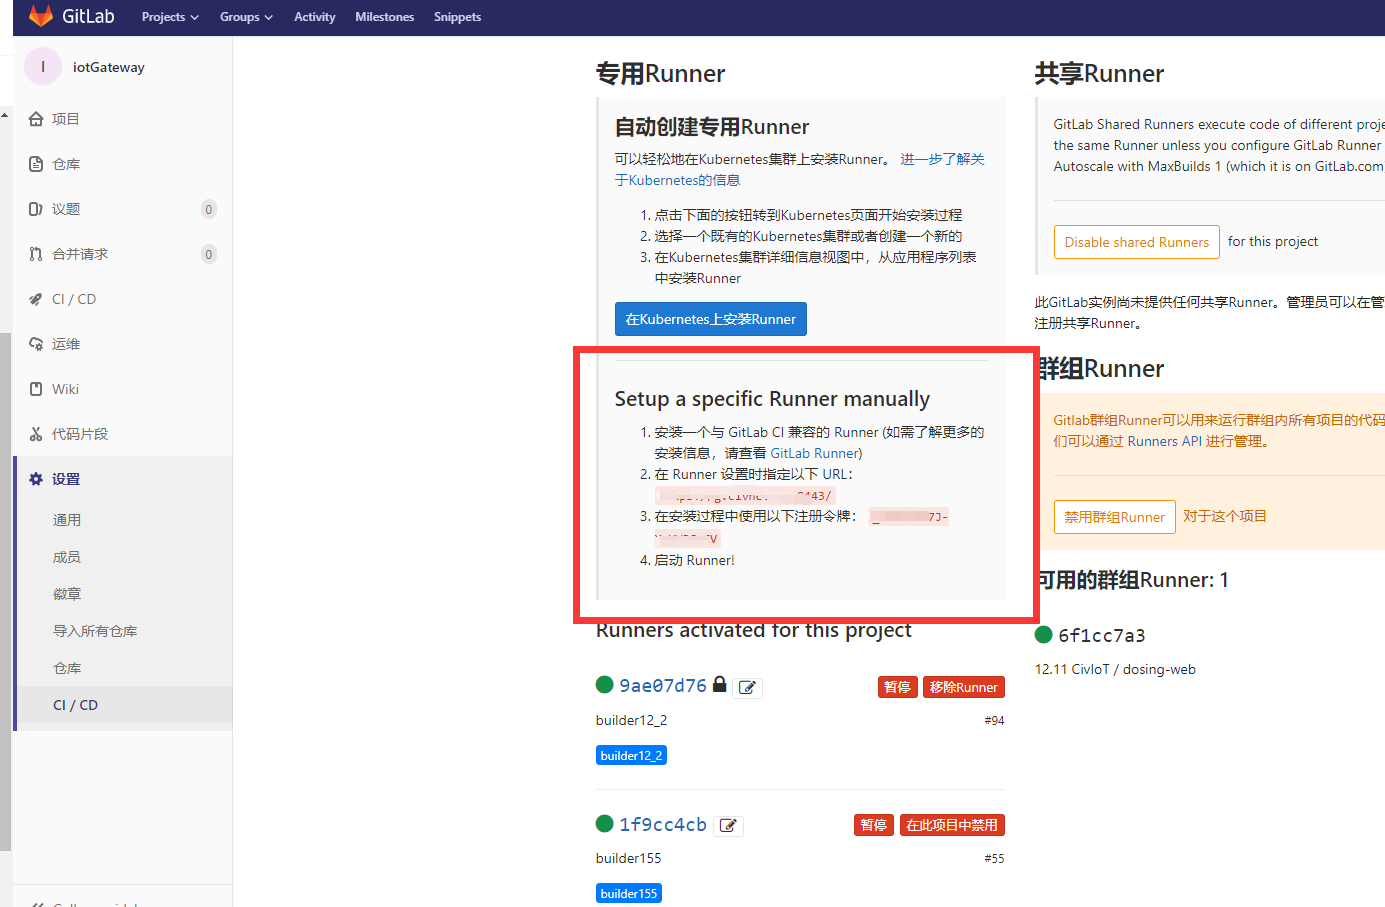Click the GitLab fox logo
The image size is (1385, 907).
point(41,16)
